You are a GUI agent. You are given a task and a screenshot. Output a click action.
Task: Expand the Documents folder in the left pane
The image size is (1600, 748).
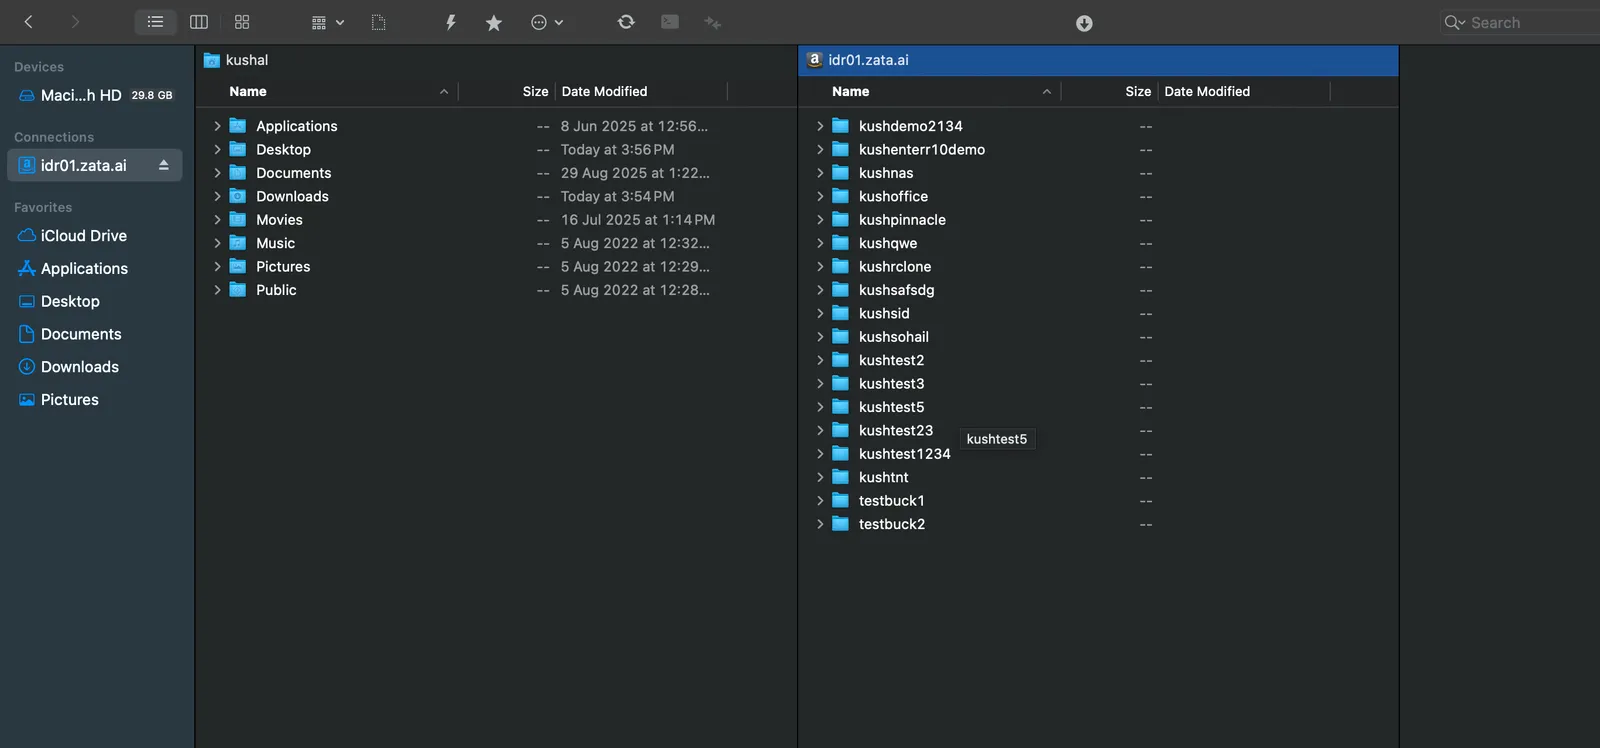[x=217, y=173]
